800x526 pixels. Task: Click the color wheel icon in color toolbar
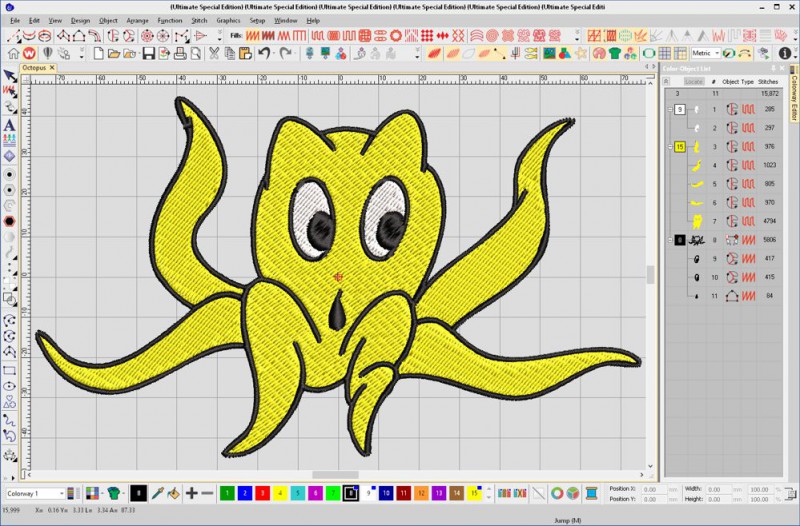tap(557, 493)
